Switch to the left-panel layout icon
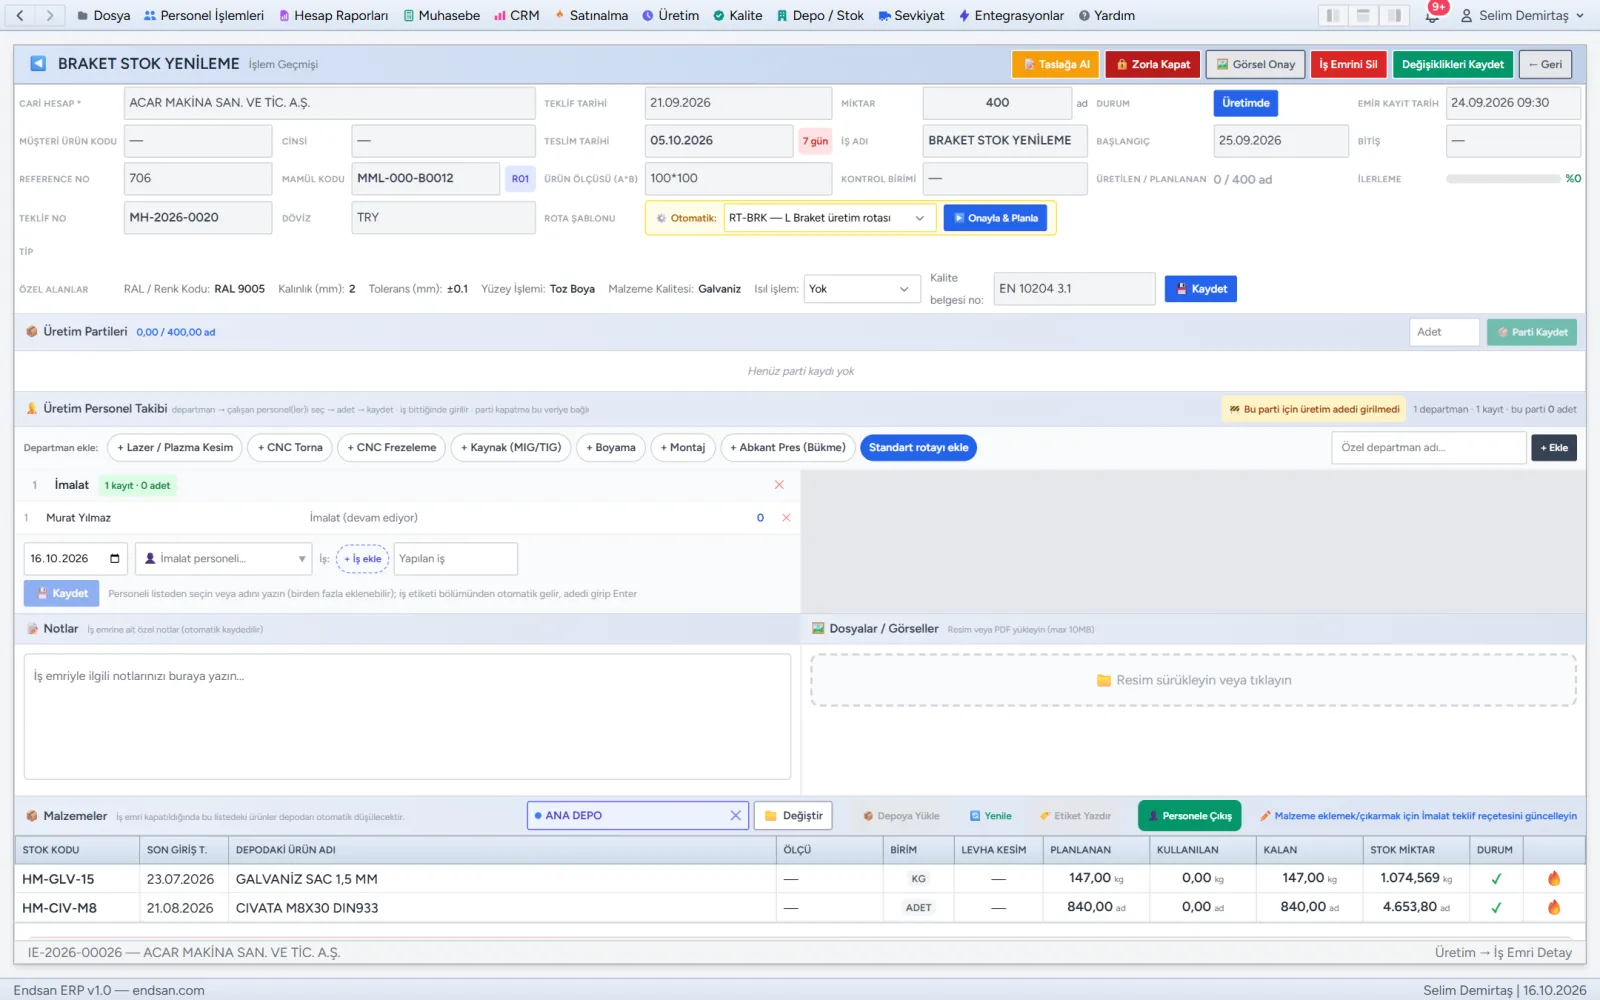The width and height of the screenshot is (1600, 1000). click(1332, 16)
